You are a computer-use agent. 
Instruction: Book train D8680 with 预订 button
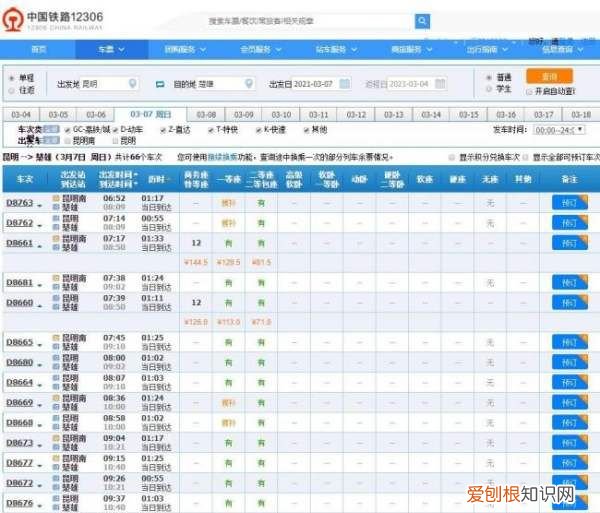(570, 362)
